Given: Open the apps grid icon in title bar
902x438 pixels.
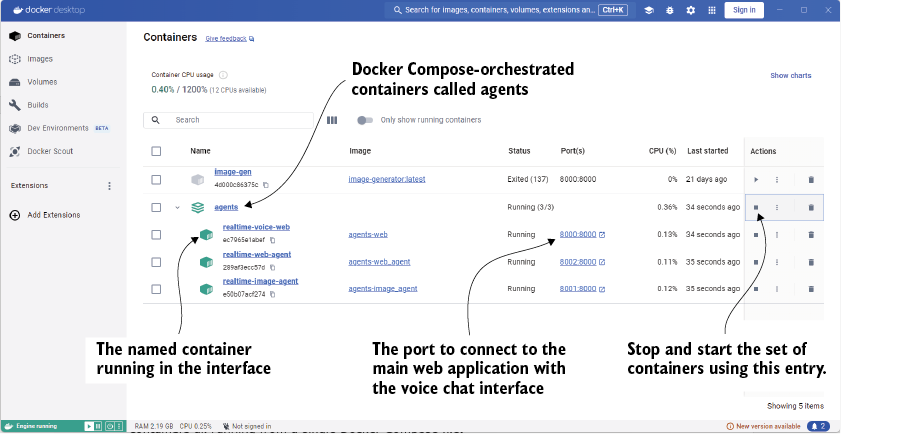Looking at the screenshot, I should [712, 10].
